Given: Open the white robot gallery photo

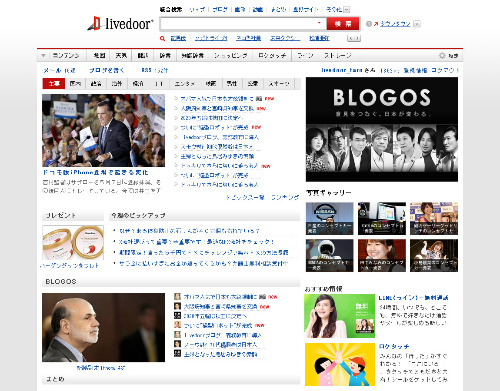Looking at the screenshot, I should tap(330, 255).
